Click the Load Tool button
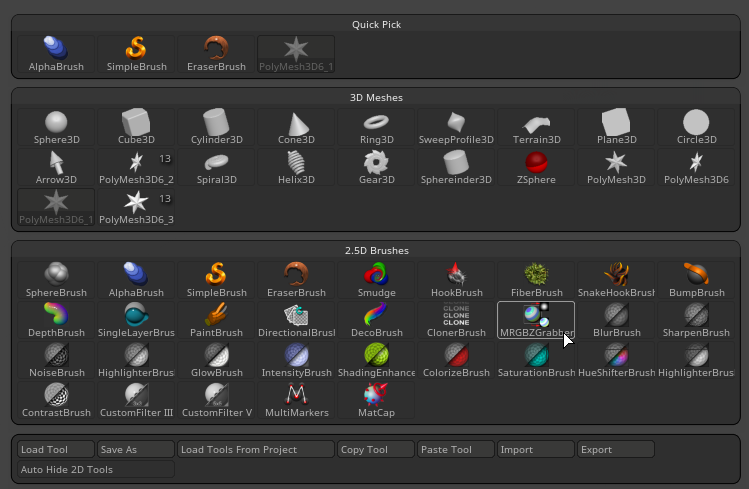 [56, 449]
